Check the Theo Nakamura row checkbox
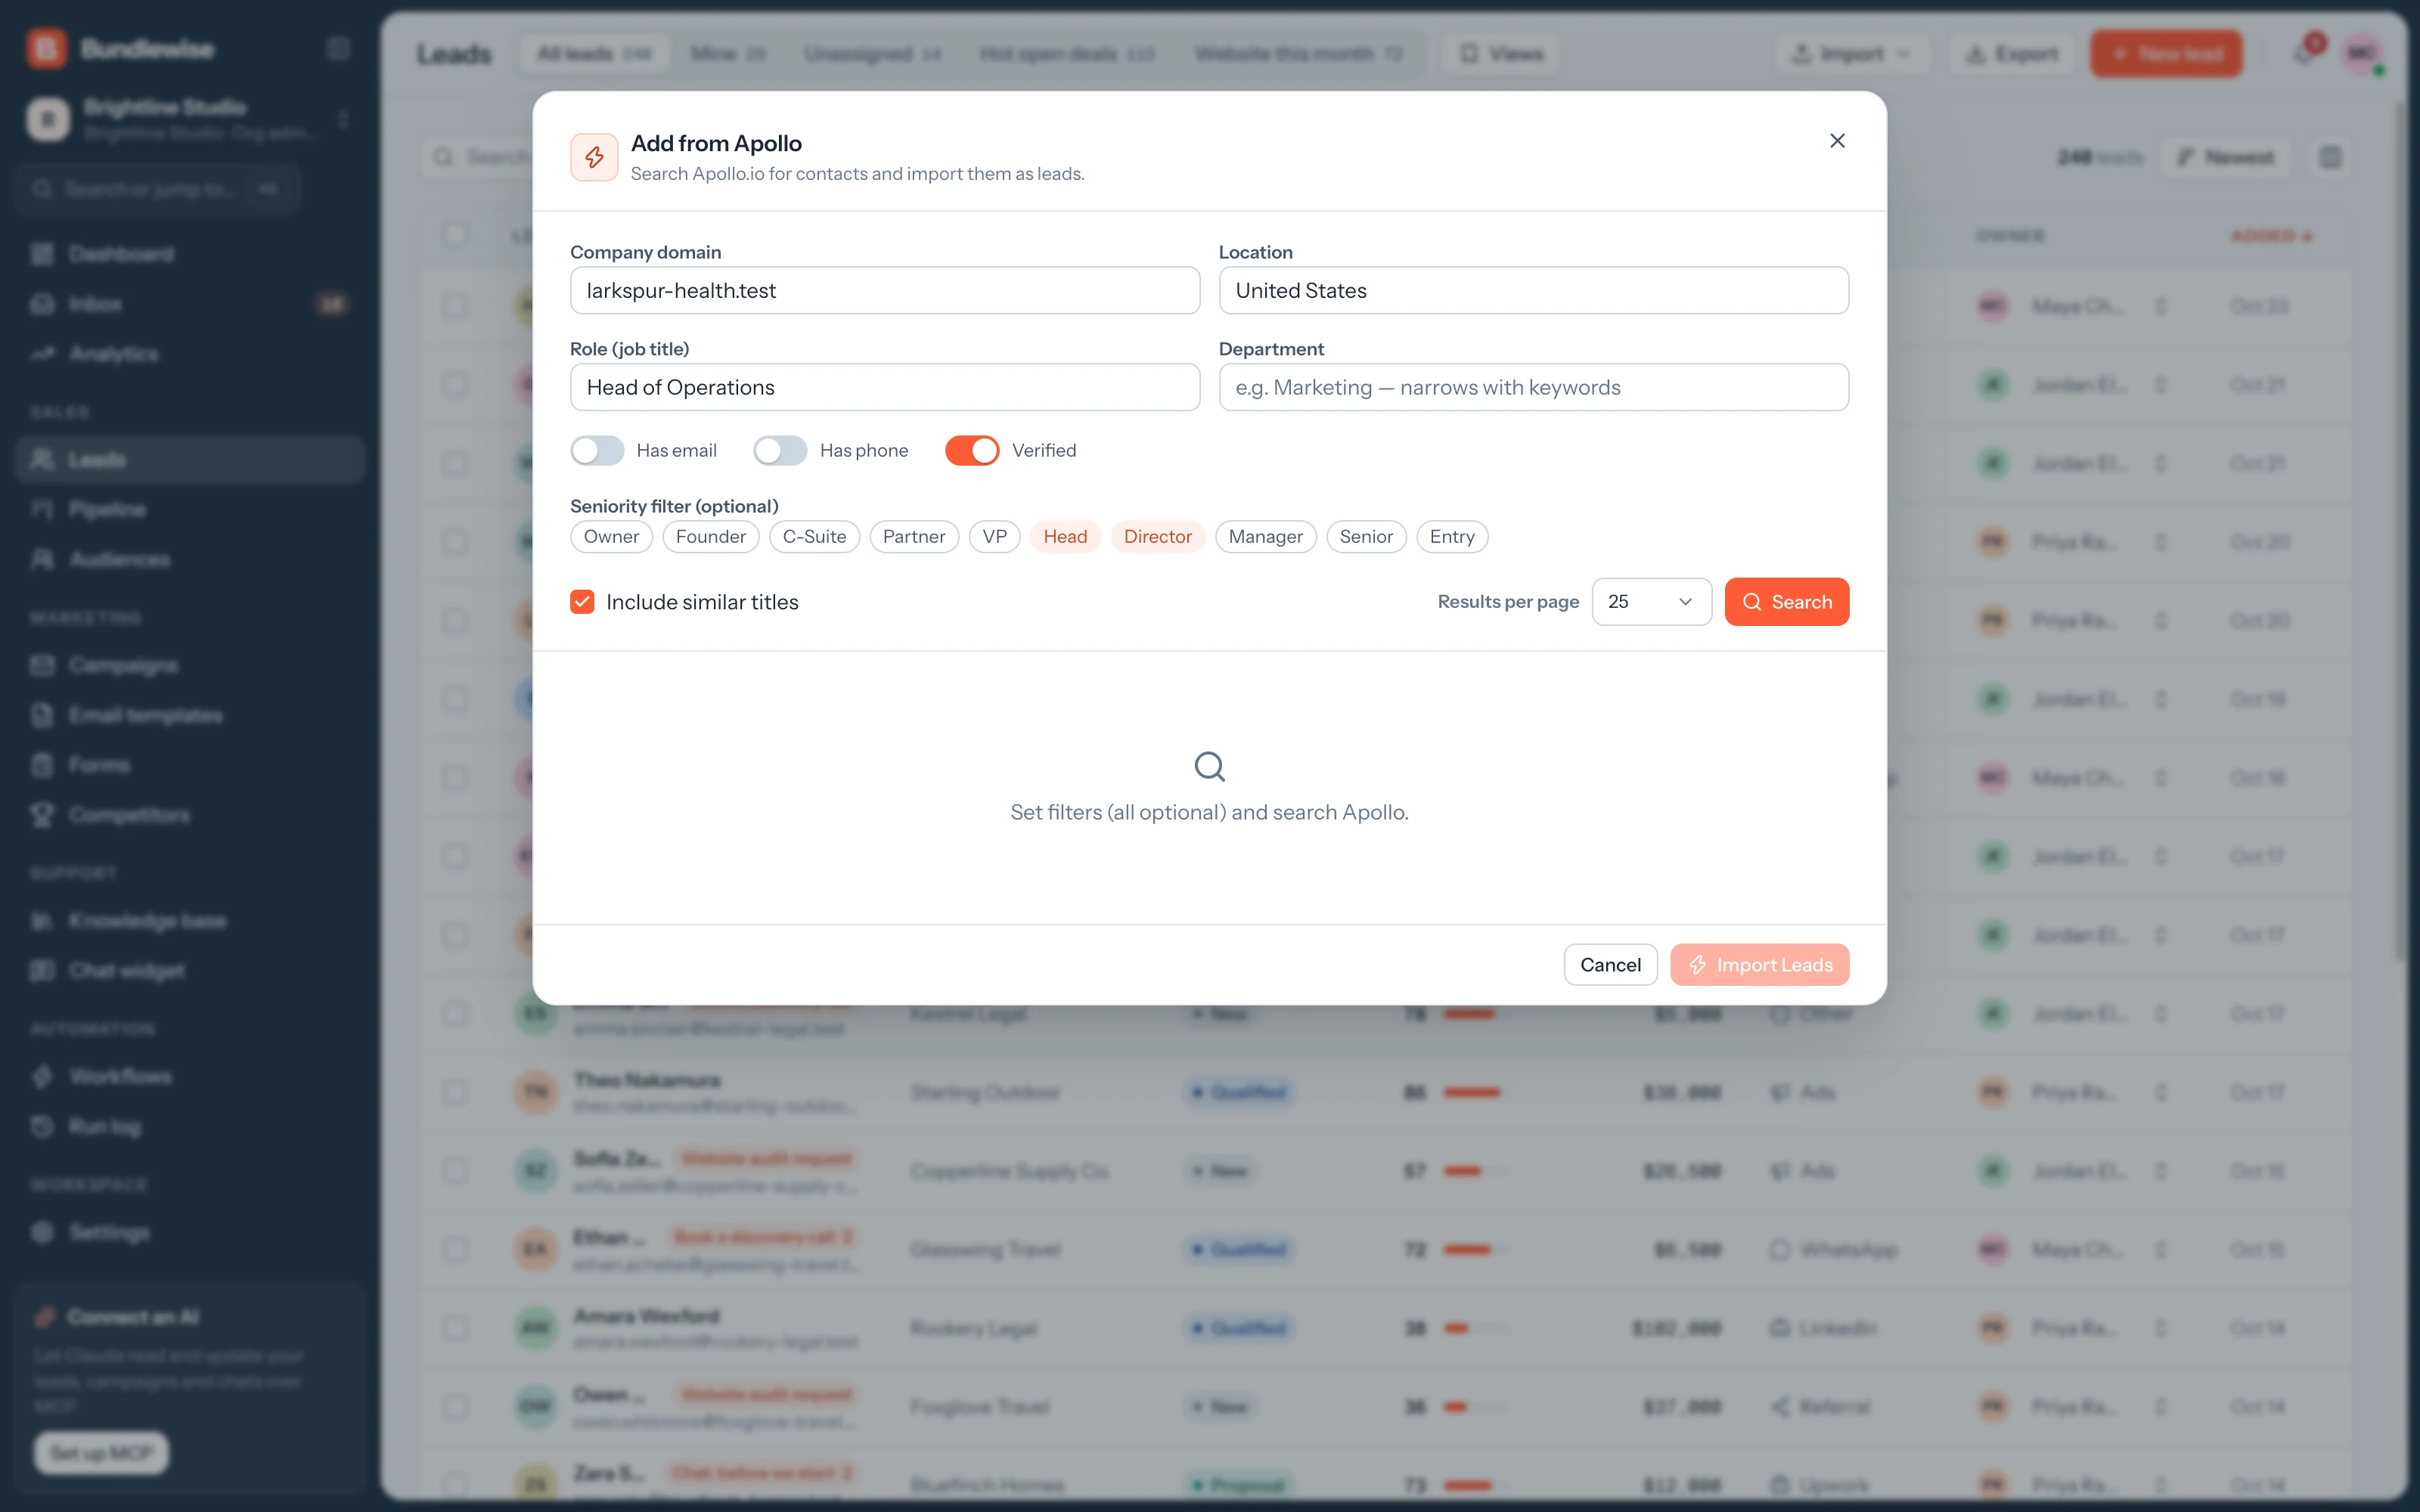 [x=455, y=1092]
